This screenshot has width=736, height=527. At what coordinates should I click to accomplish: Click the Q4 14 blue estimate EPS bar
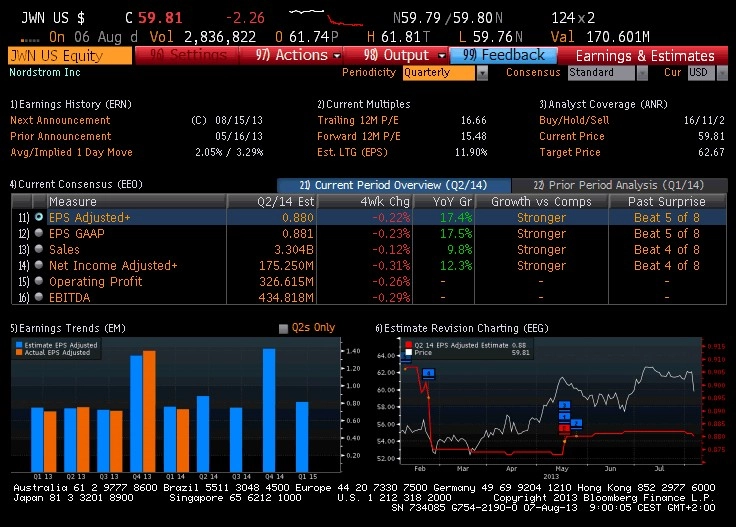[269, 410]
